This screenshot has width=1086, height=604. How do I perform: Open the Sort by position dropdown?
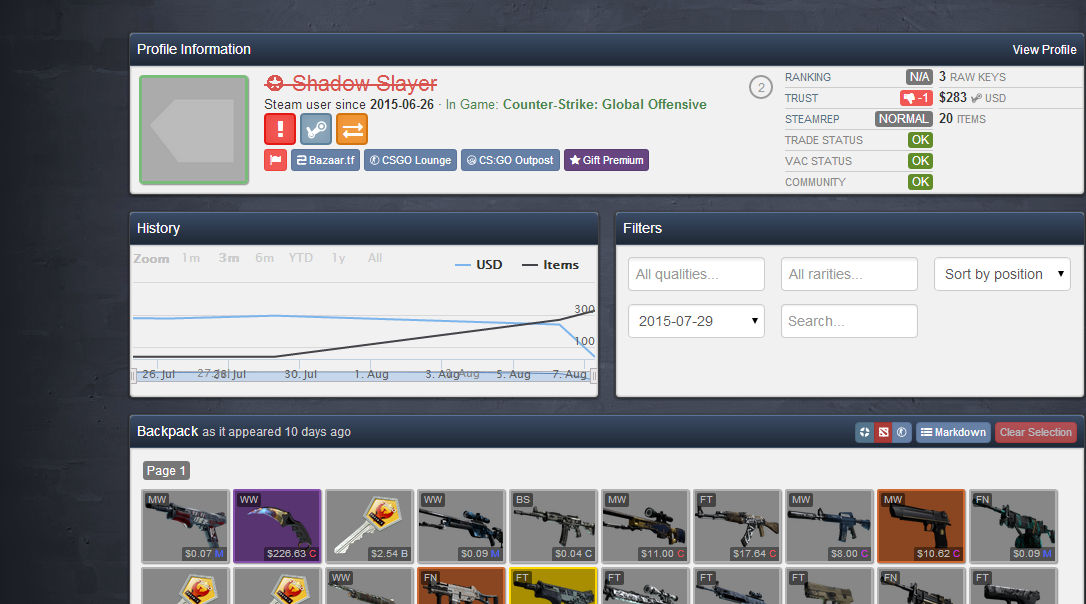click(x=1002, y=274)
